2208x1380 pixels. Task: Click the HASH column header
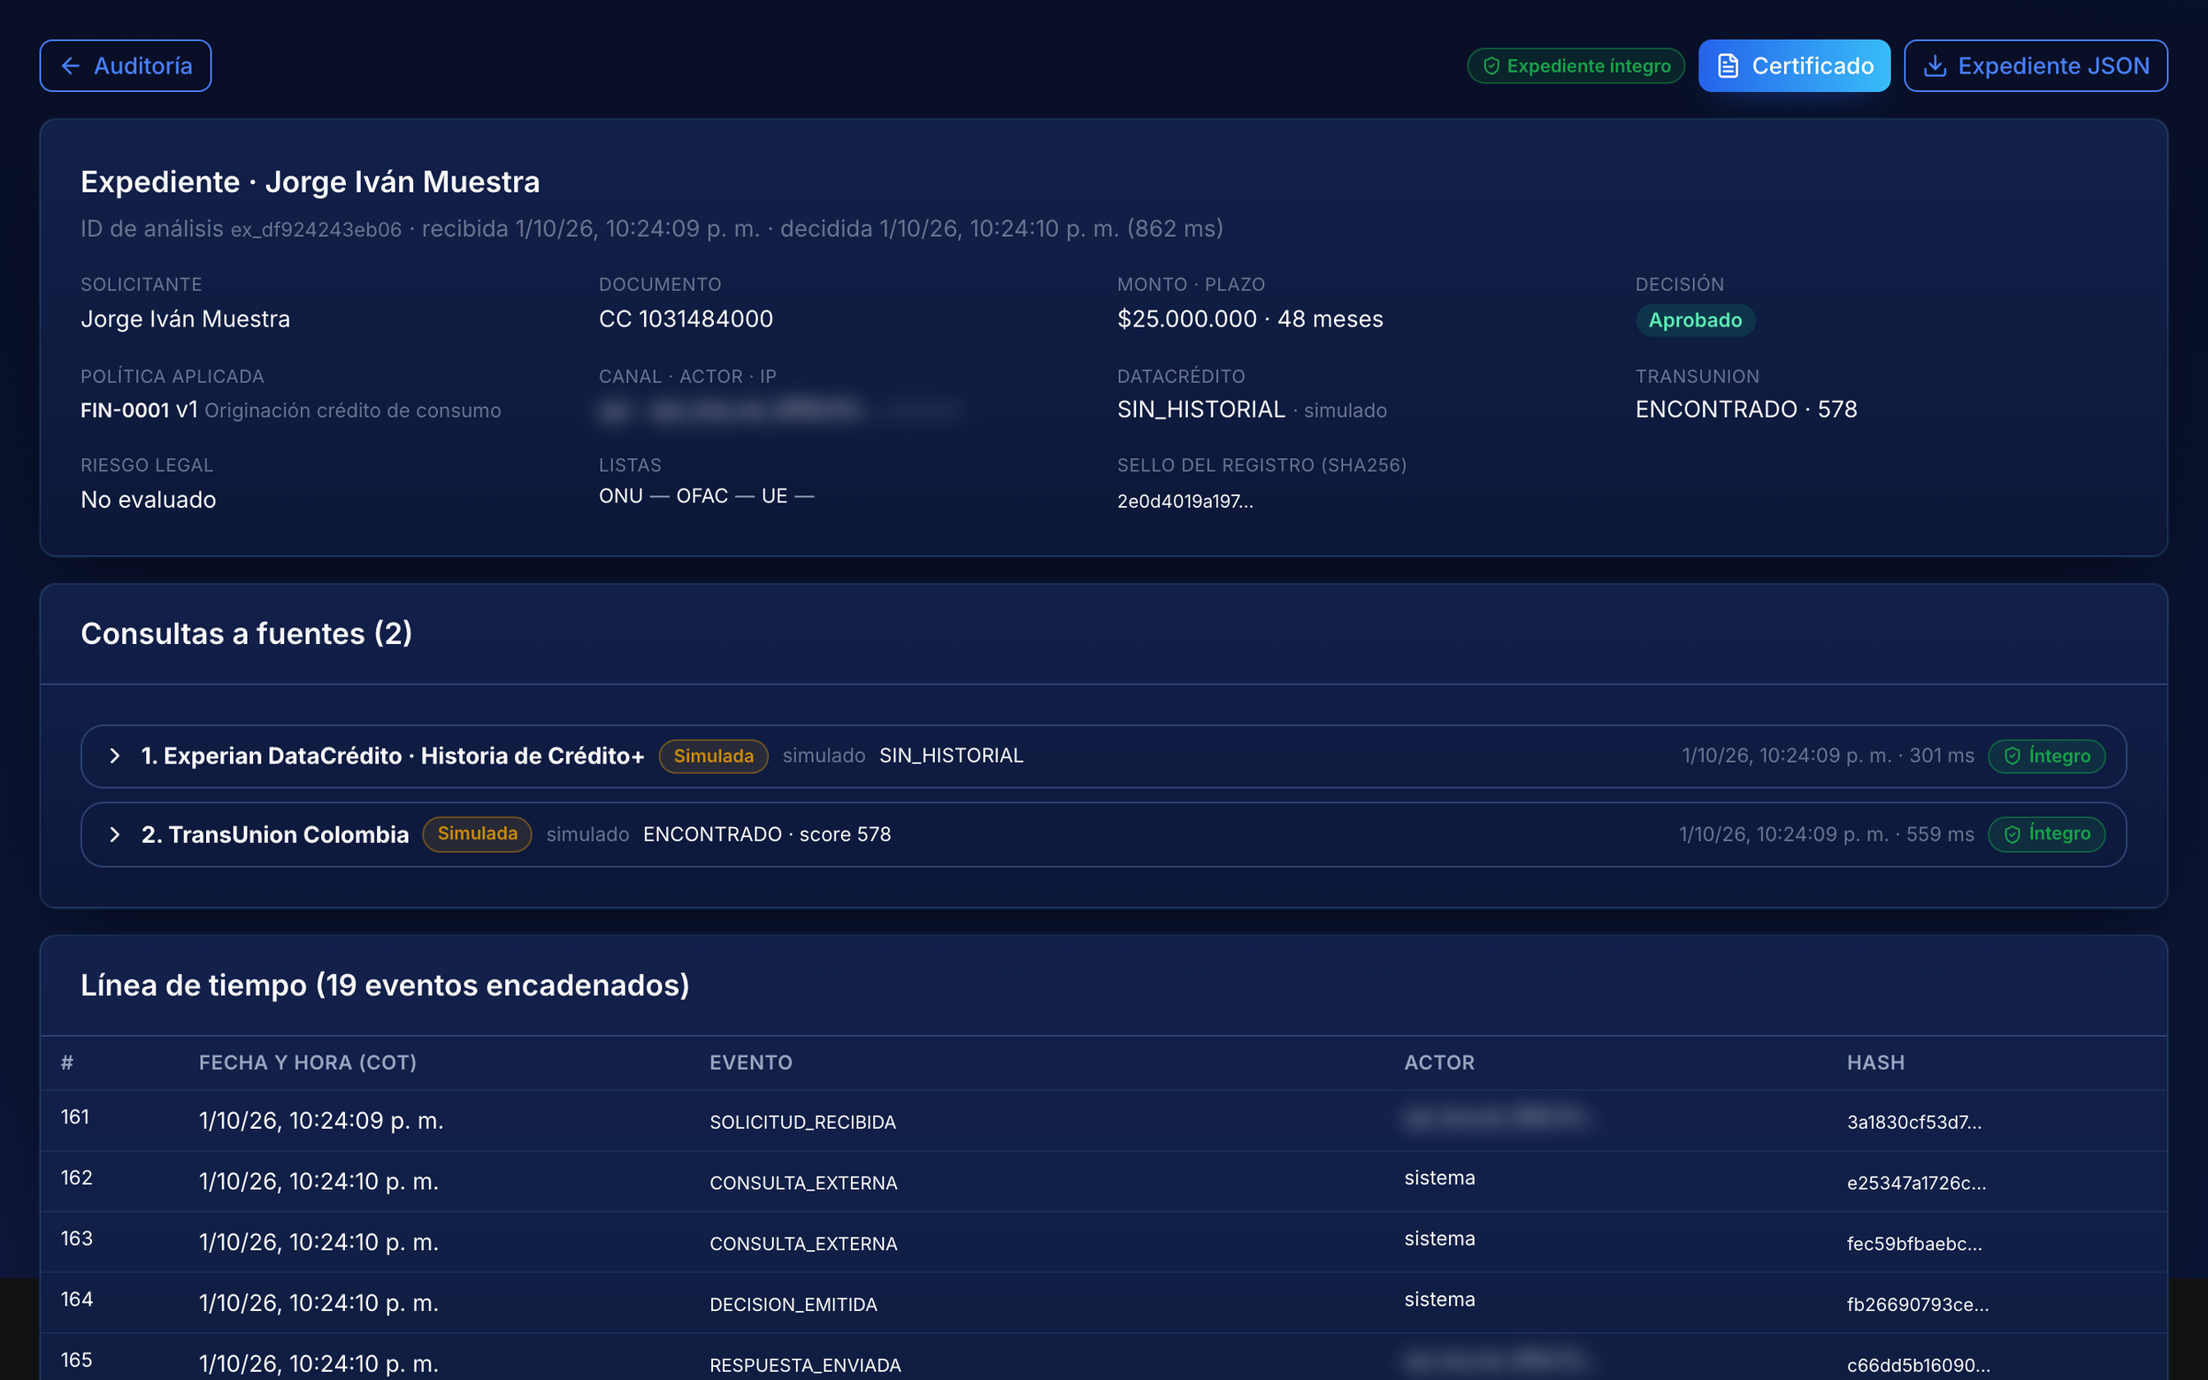(1876, 1062)
